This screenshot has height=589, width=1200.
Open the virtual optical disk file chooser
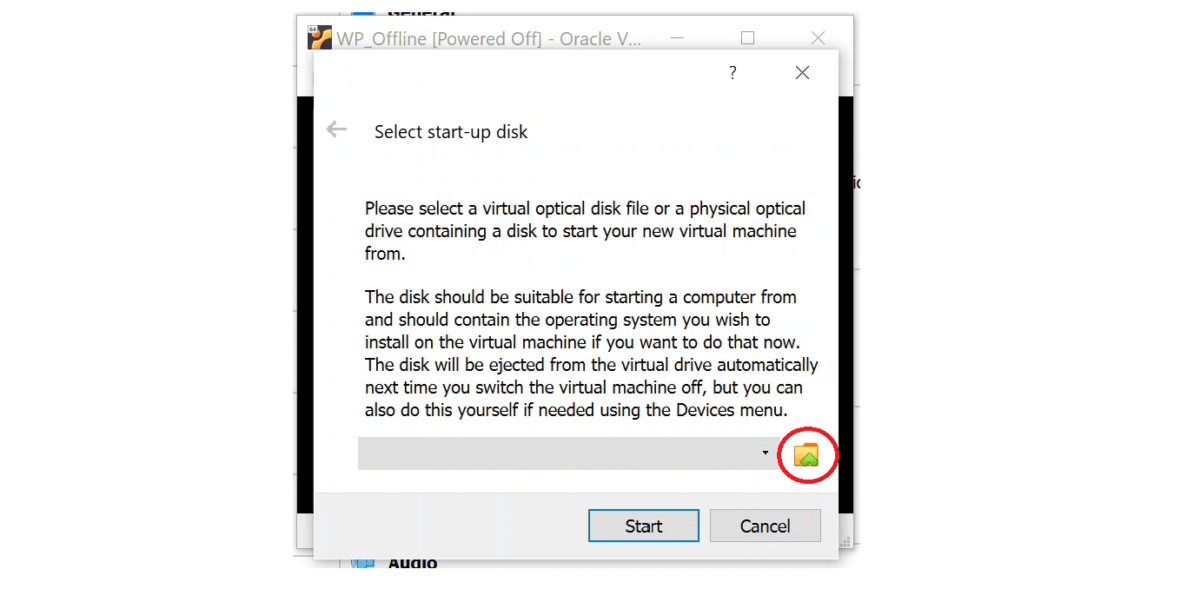(806, 455)
